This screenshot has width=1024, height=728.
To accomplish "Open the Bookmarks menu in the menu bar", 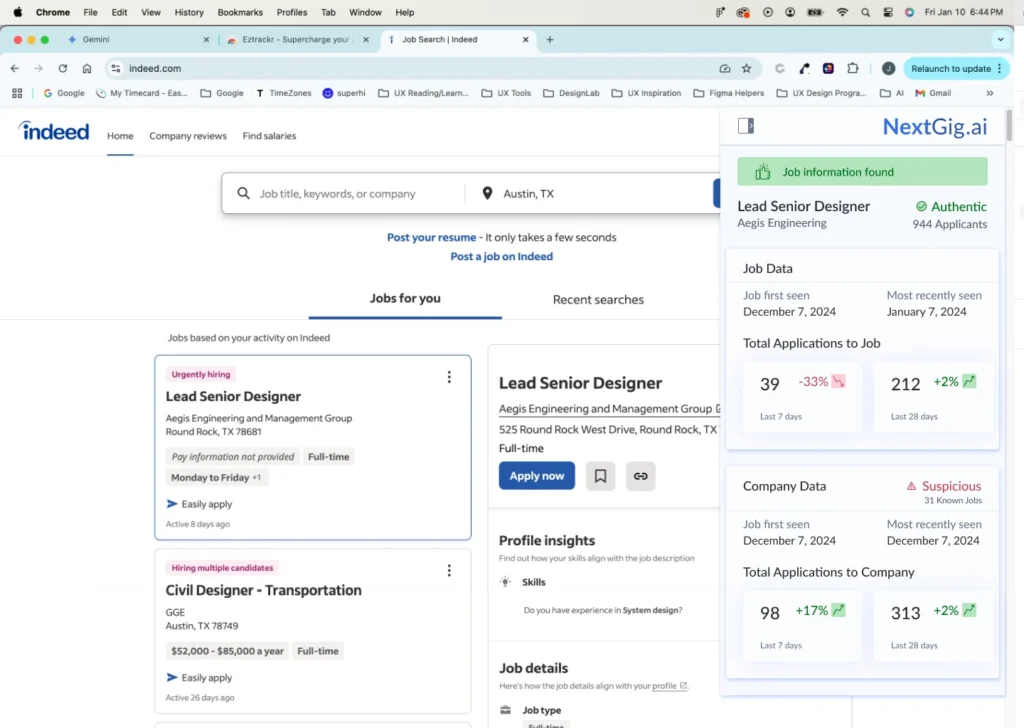I will click(x=240, y=12).
